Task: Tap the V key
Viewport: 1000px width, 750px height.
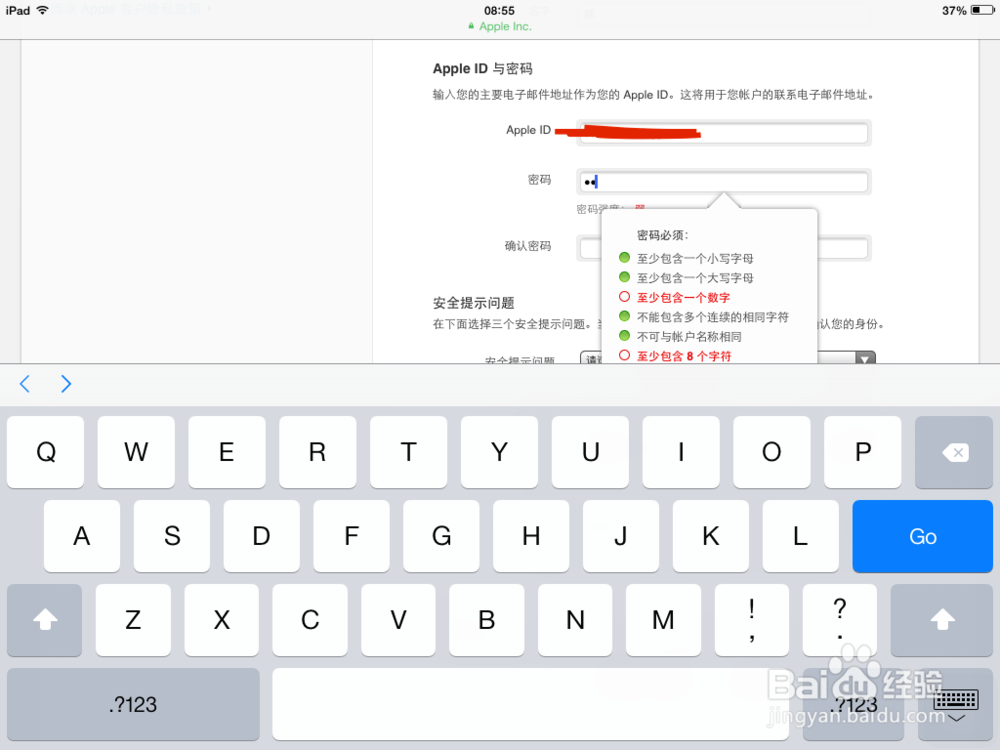Action: pyautogui.click(x=398, y=619)
